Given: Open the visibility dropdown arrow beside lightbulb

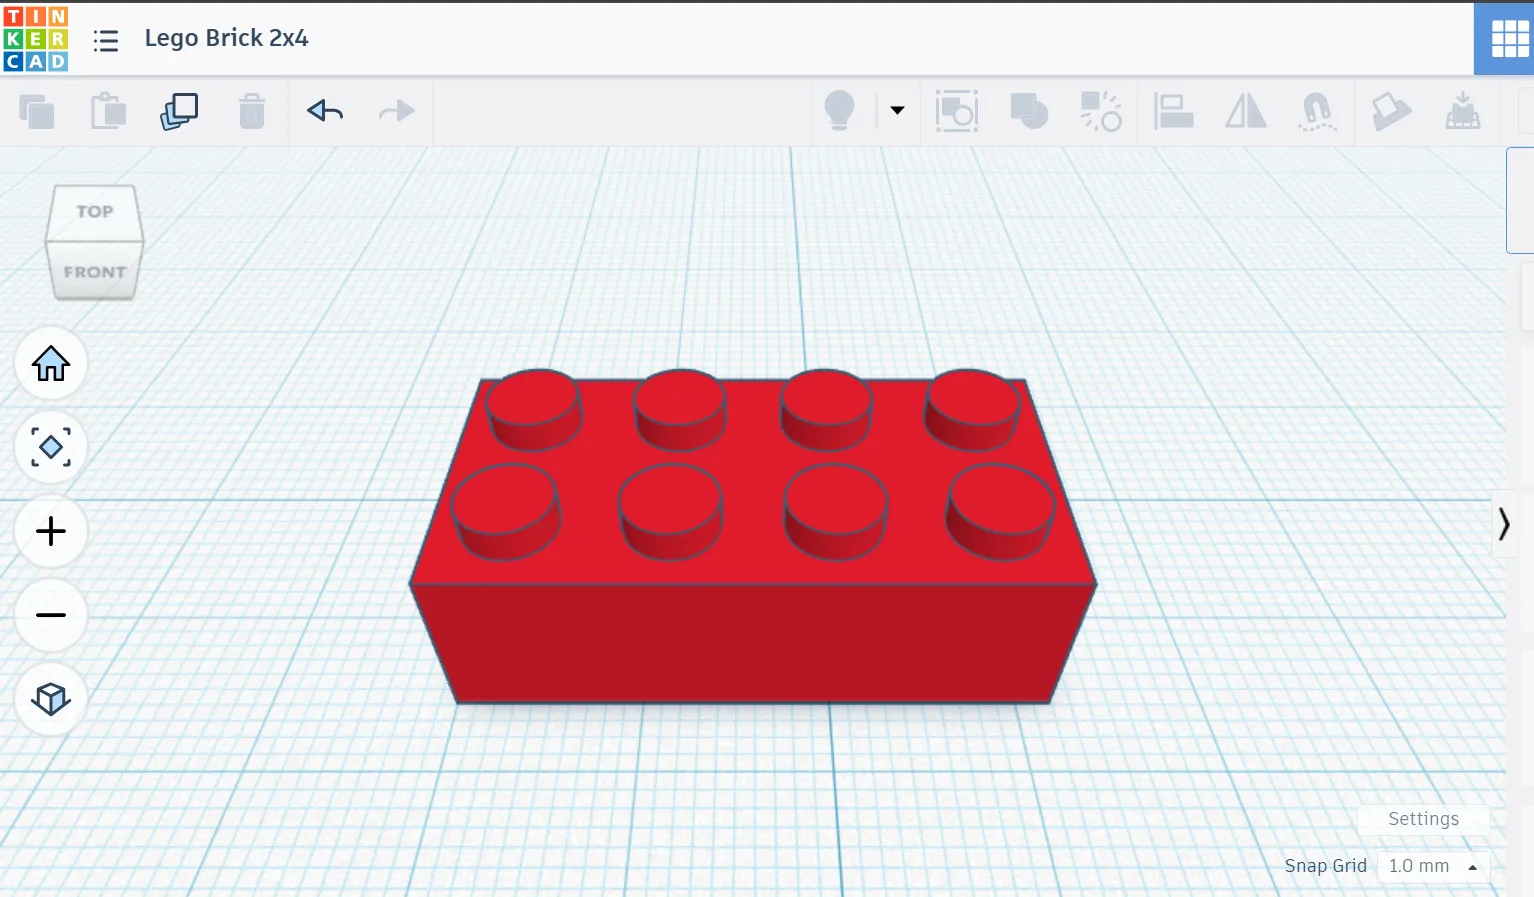Looking at the screenshot, I should pos(897,111).
